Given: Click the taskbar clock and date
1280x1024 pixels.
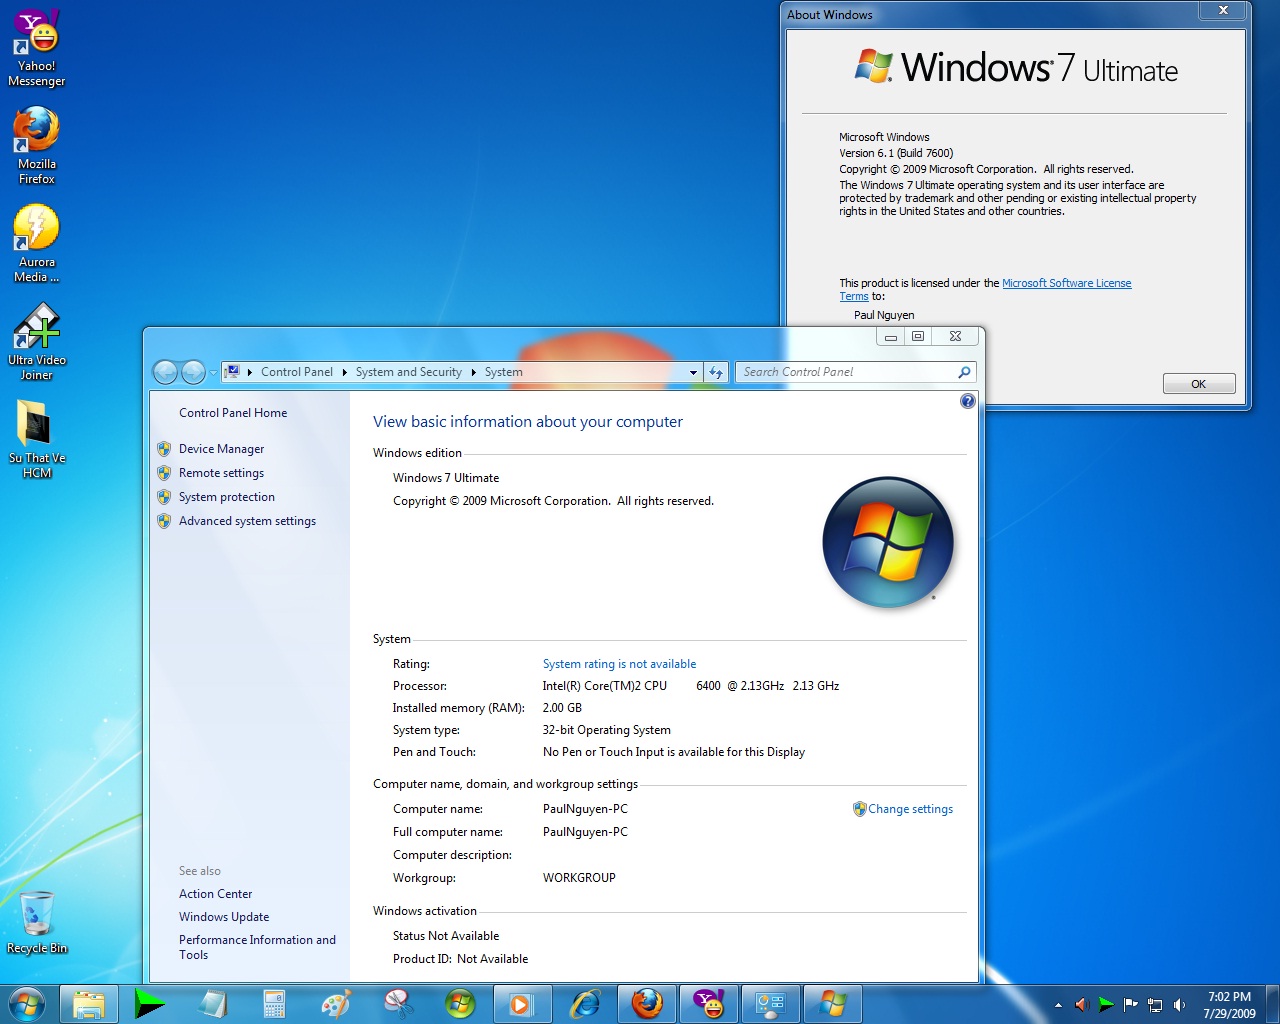Looking at the screenshot, I should (1229, 1005).
